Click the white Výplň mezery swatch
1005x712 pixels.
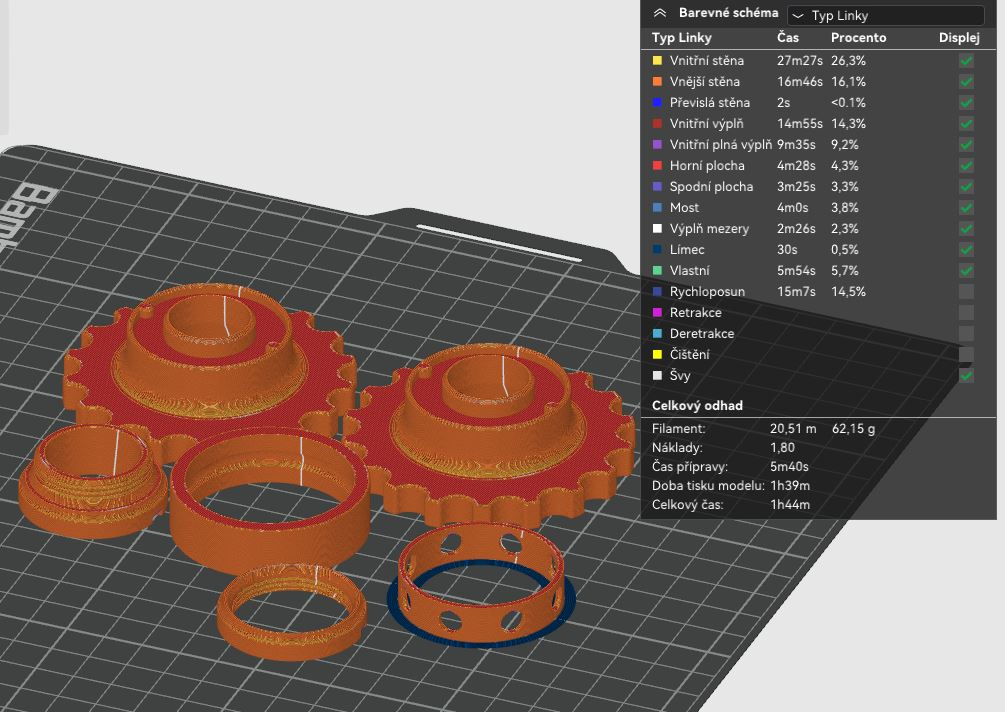(657, 229)
